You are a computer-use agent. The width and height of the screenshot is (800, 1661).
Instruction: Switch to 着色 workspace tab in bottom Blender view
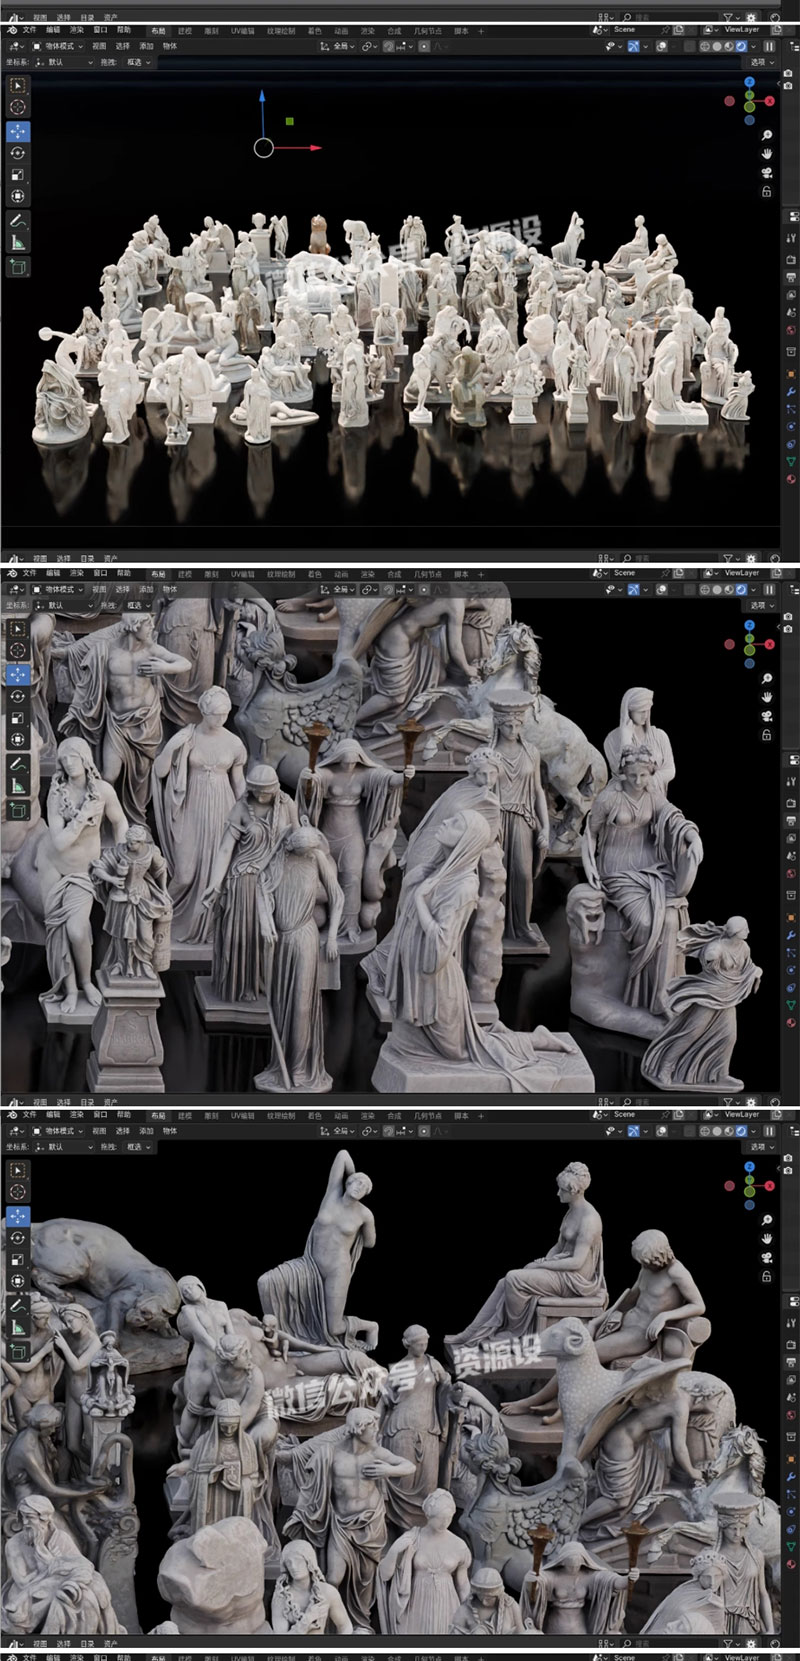pyautogui.click(x=315, y=1115)
